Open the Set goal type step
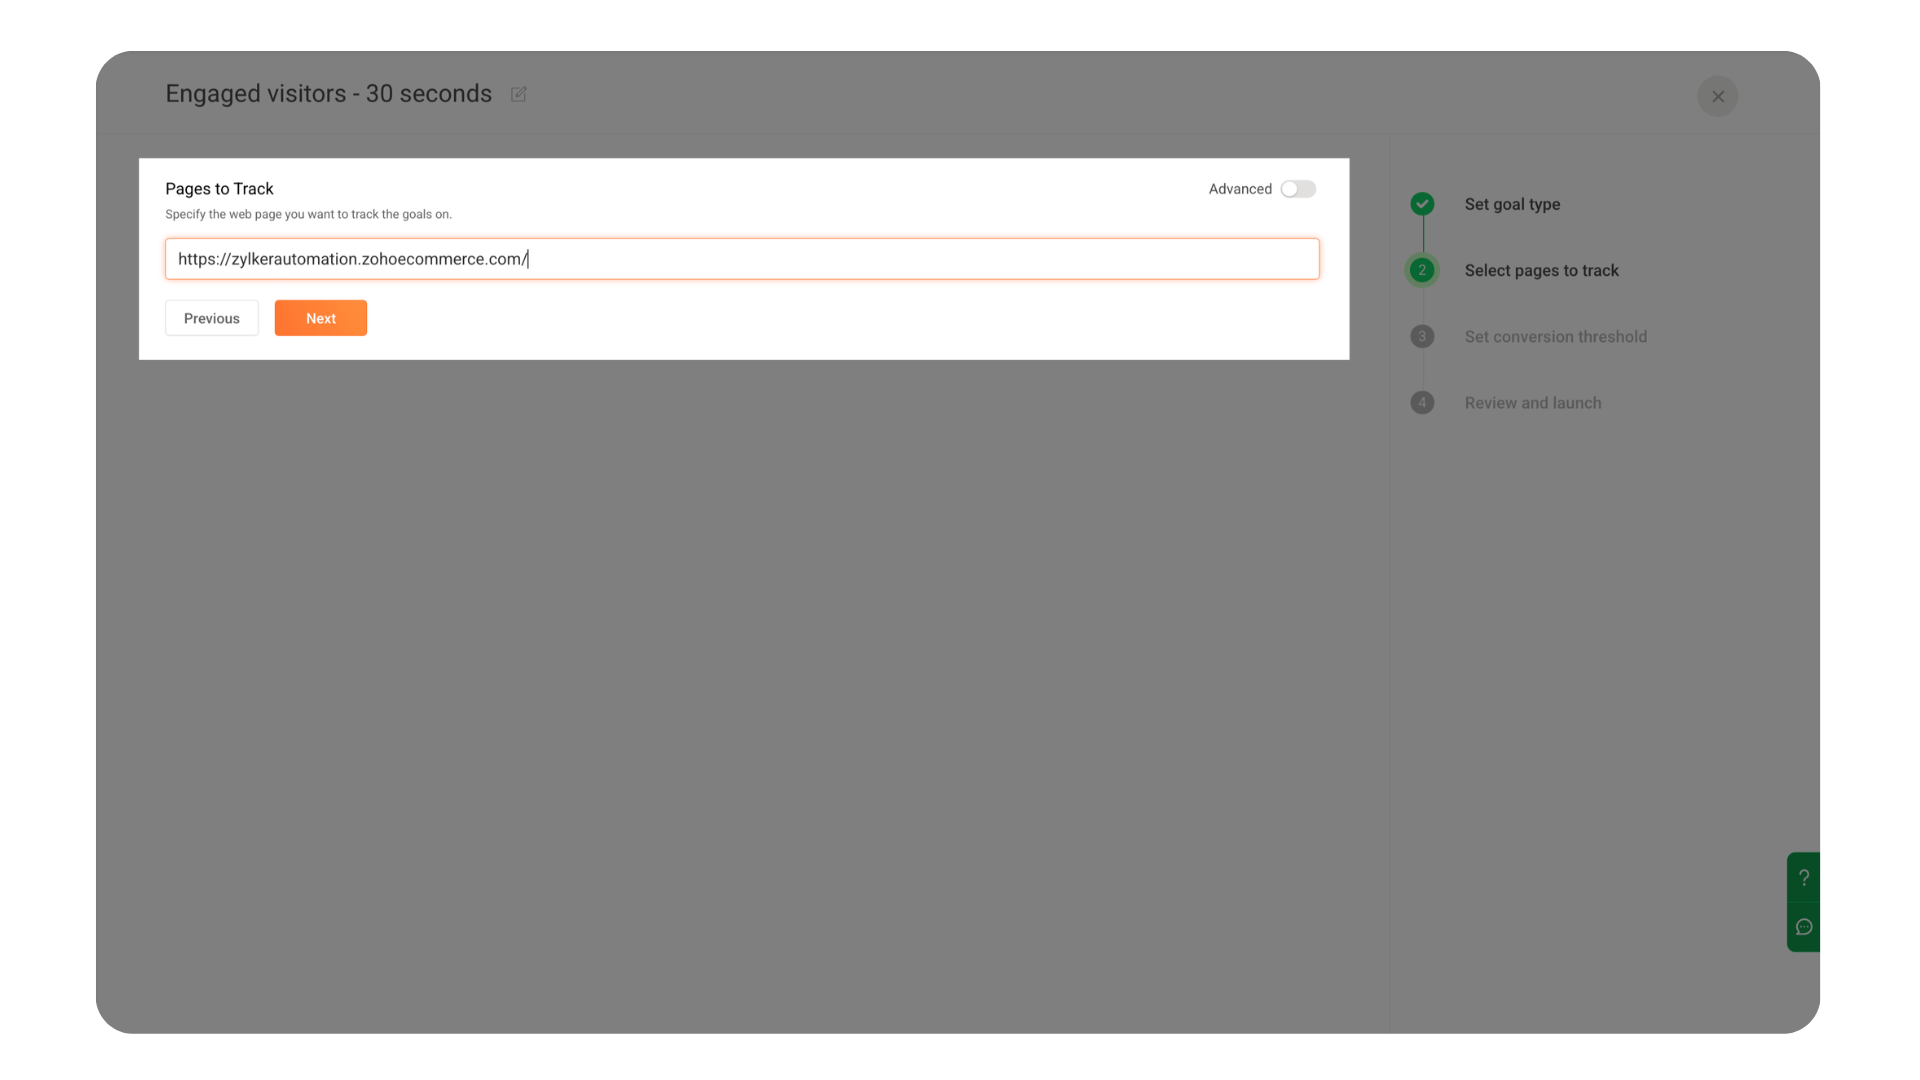 click(1512, 204)
